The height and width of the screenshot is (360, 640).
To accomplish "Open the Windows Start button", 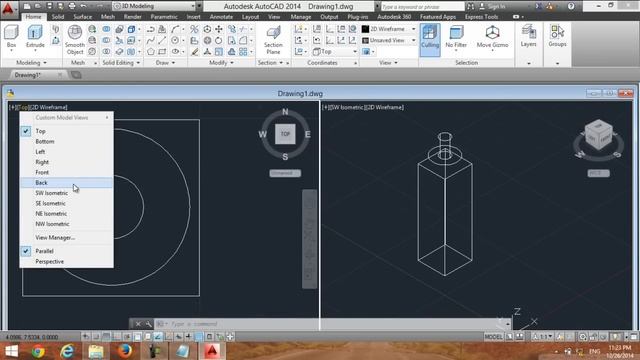I will coord(11,351).
